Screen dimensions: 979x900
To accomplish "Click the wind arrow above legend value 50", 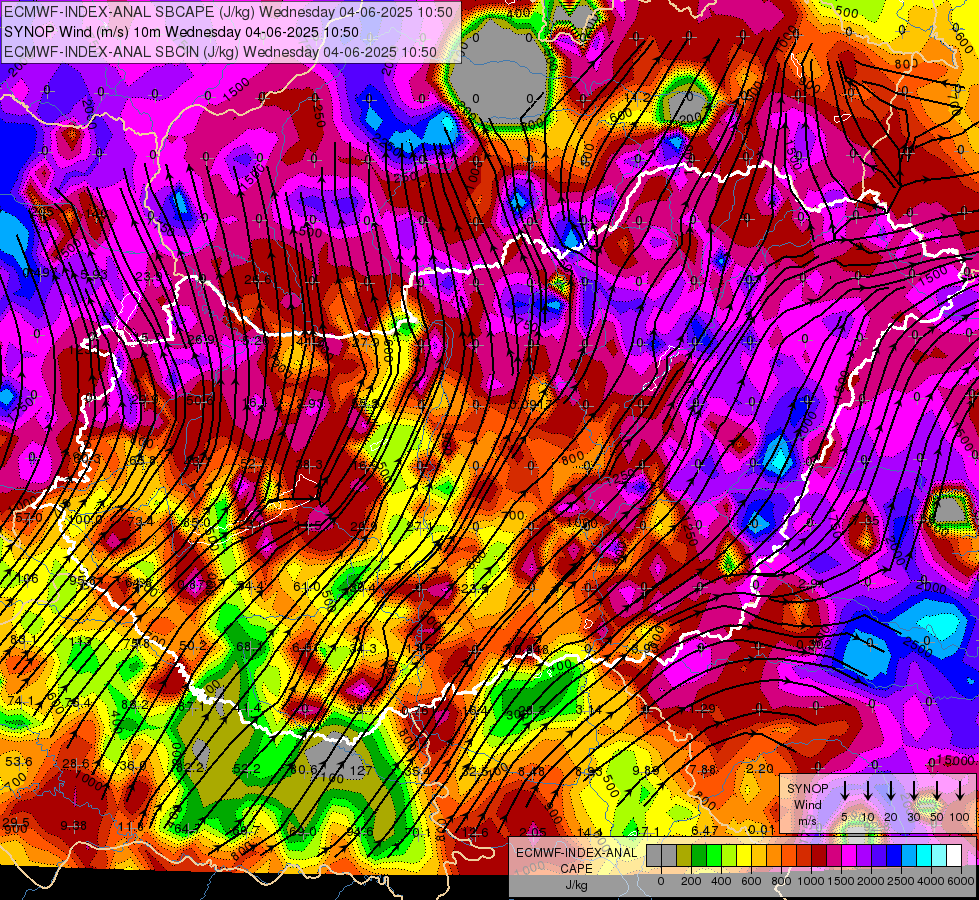I will tap(937, 791).
